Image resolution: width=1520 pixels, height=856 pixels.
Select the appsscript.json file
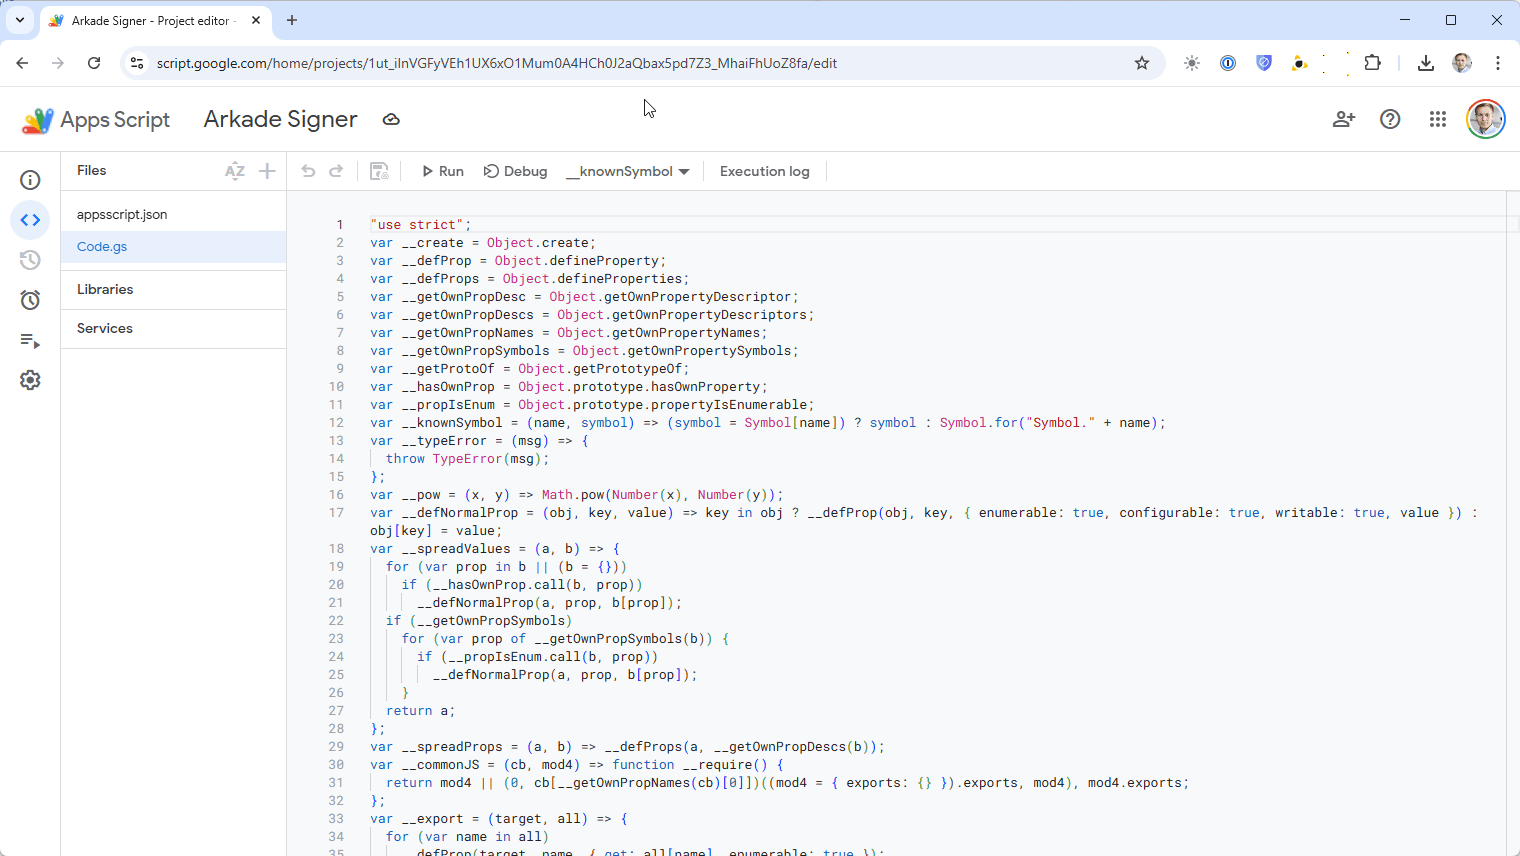point(122,214)
